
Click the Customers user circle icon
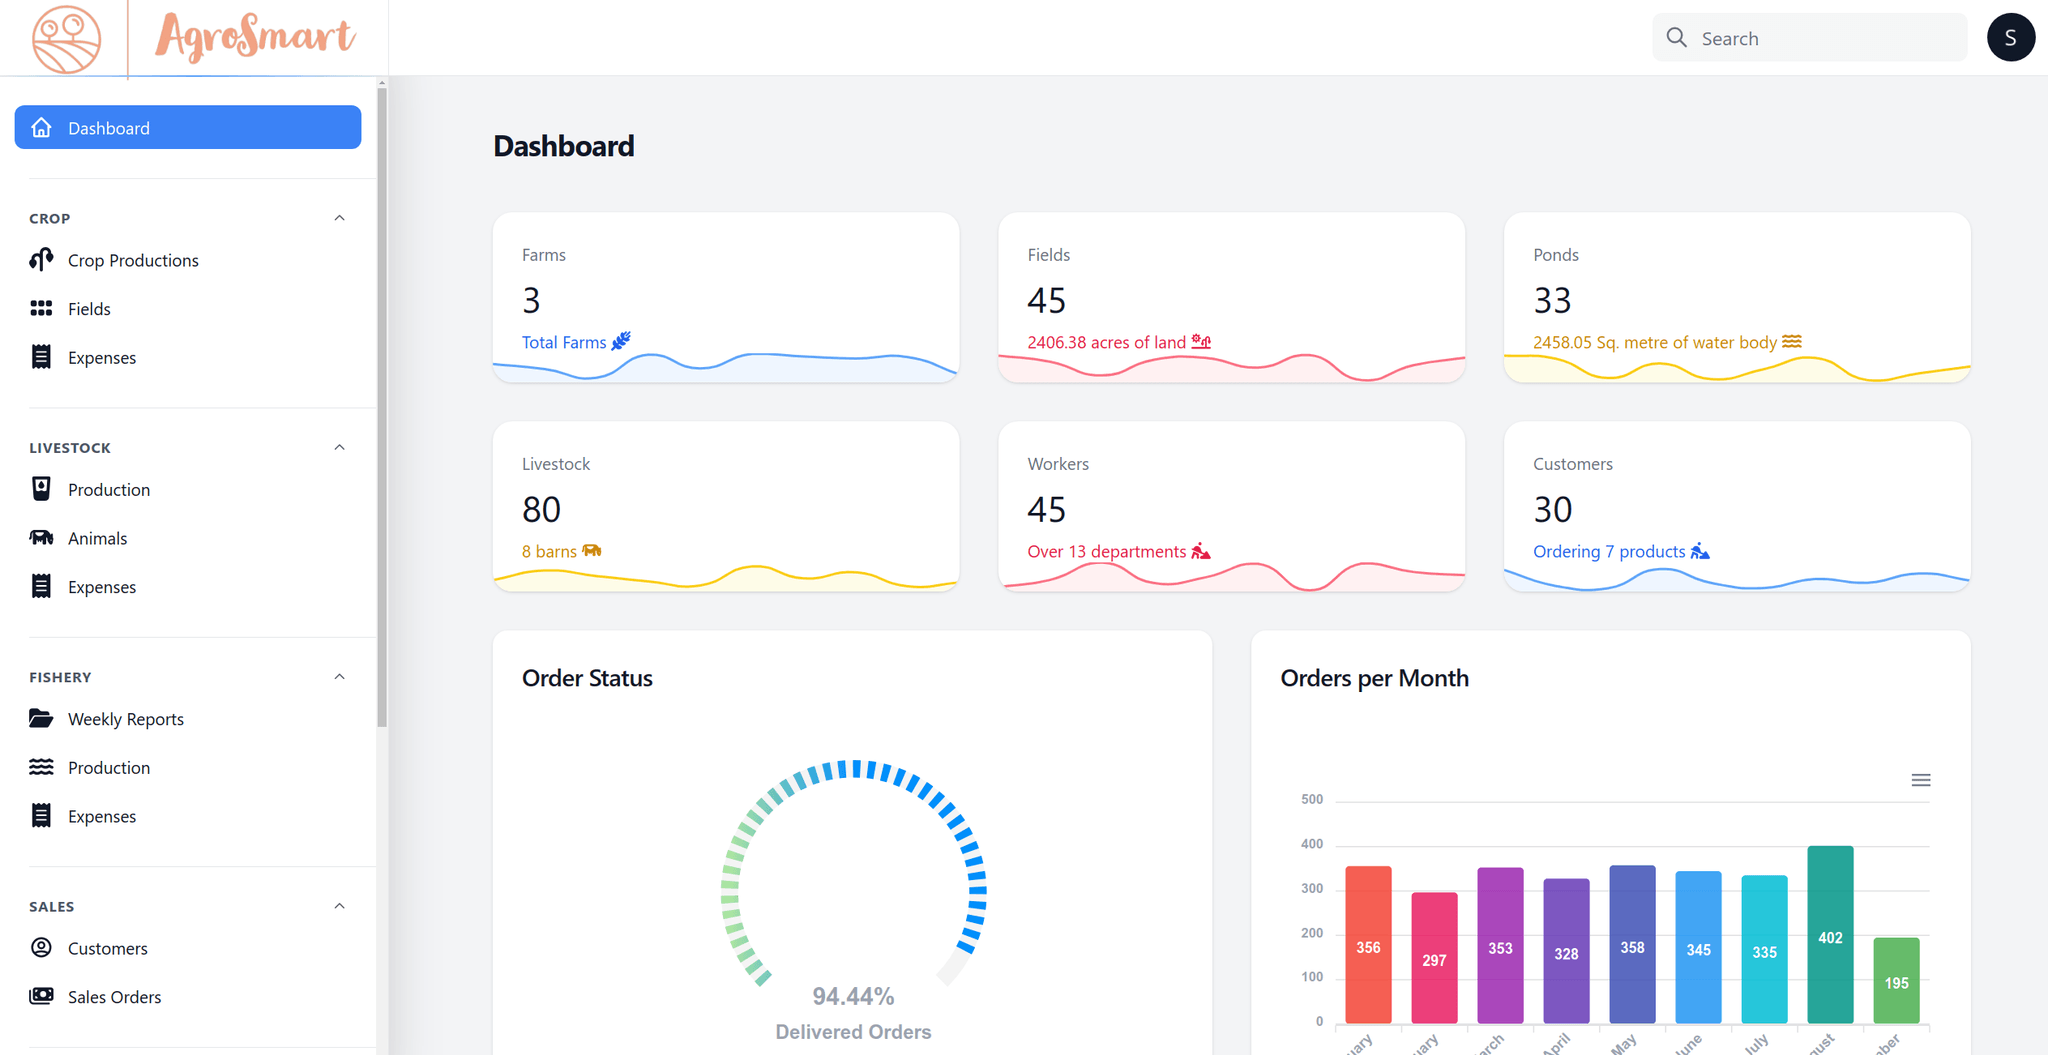pyautogui.click(x=41, y=947)
